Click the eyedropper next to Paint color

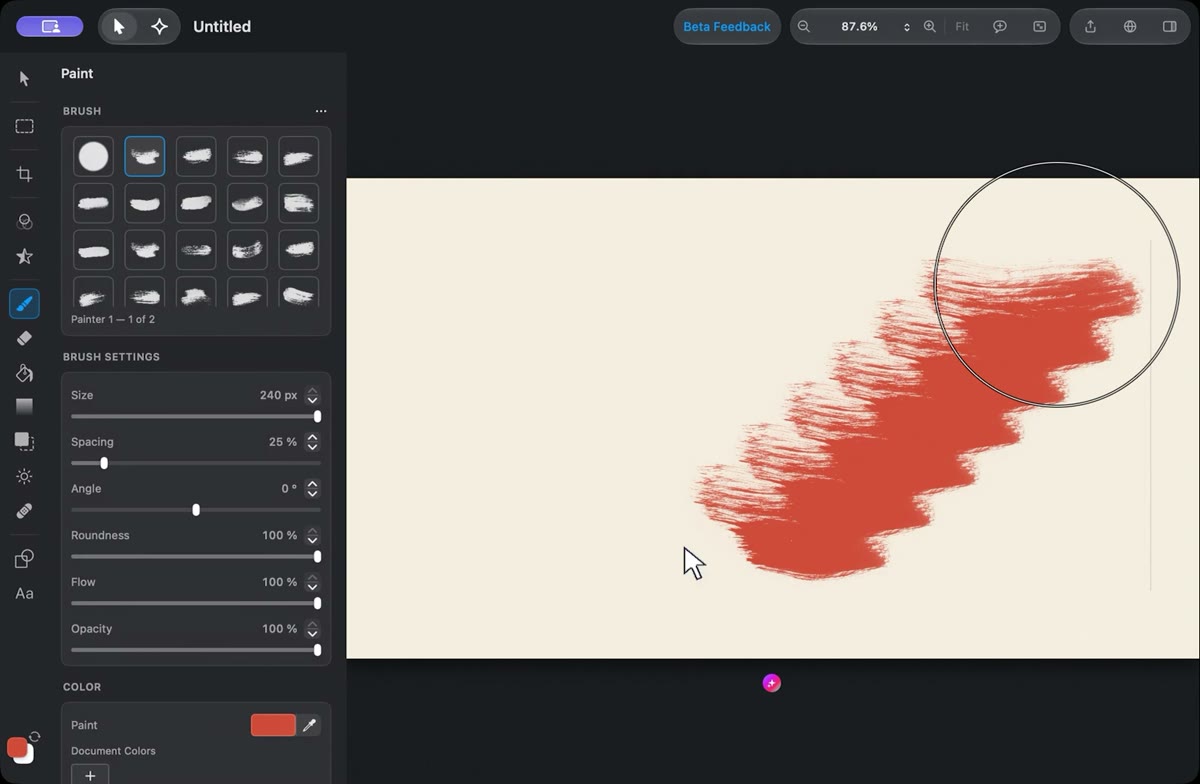(310, 725)
